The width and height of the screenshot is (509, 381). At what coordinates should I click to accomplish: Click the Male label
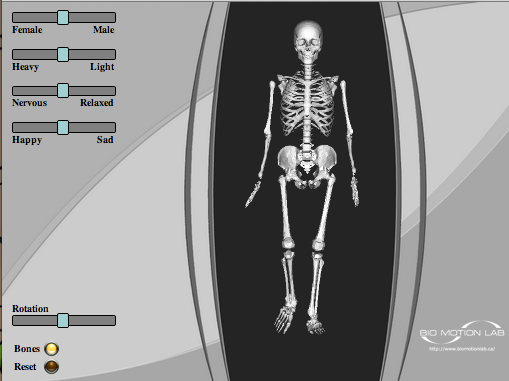click(x=104, y=30)
